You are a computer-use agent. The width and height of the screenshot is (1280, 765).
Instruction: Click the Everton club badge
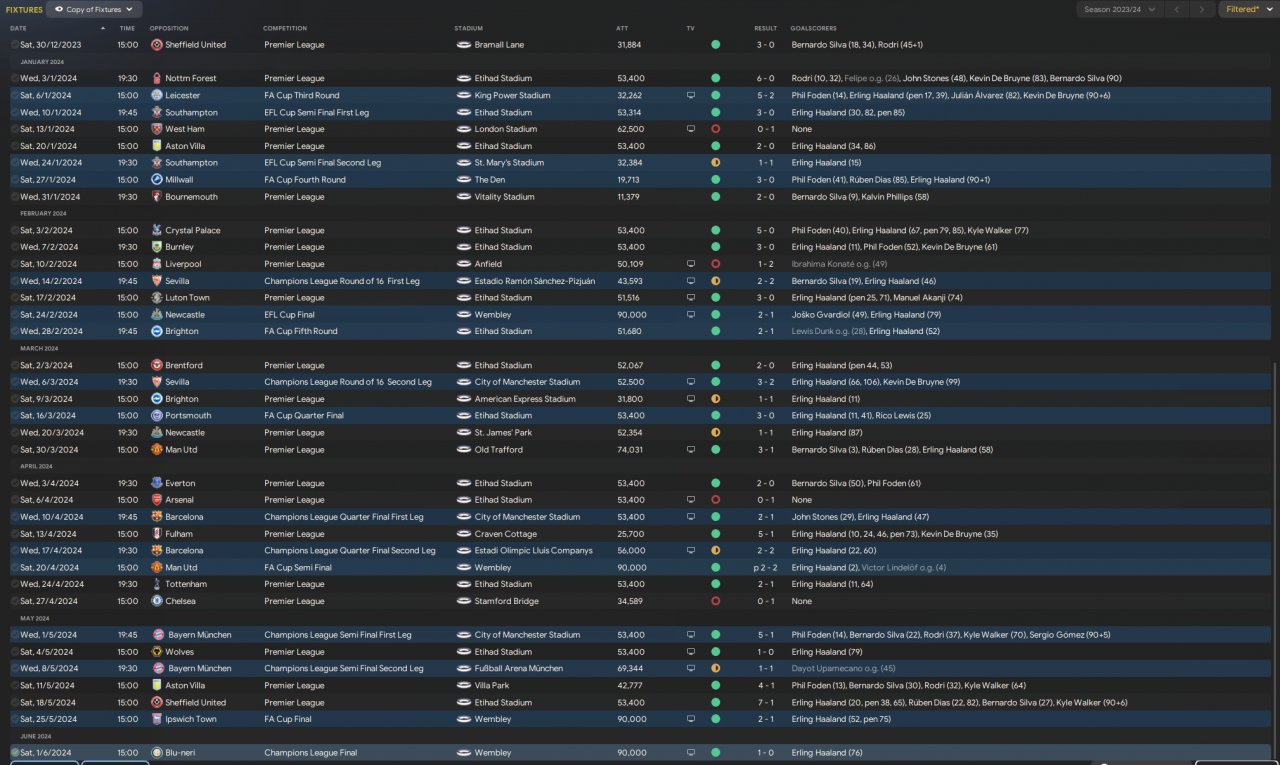pyautogui.click(x=157, y=483)
